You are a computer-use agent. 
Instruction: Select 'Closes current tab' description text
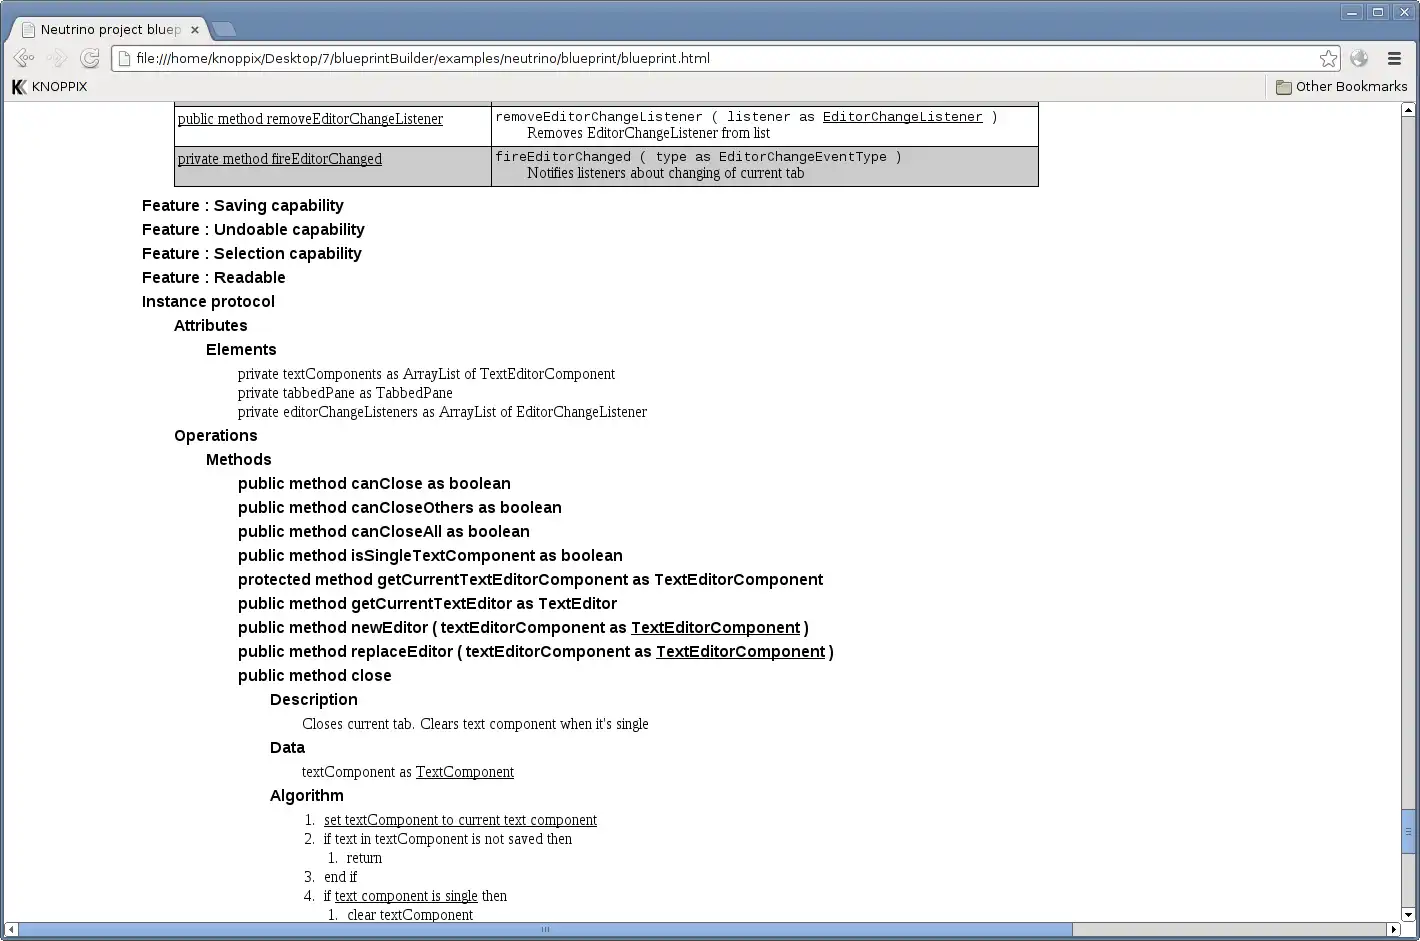coord(475,724)
